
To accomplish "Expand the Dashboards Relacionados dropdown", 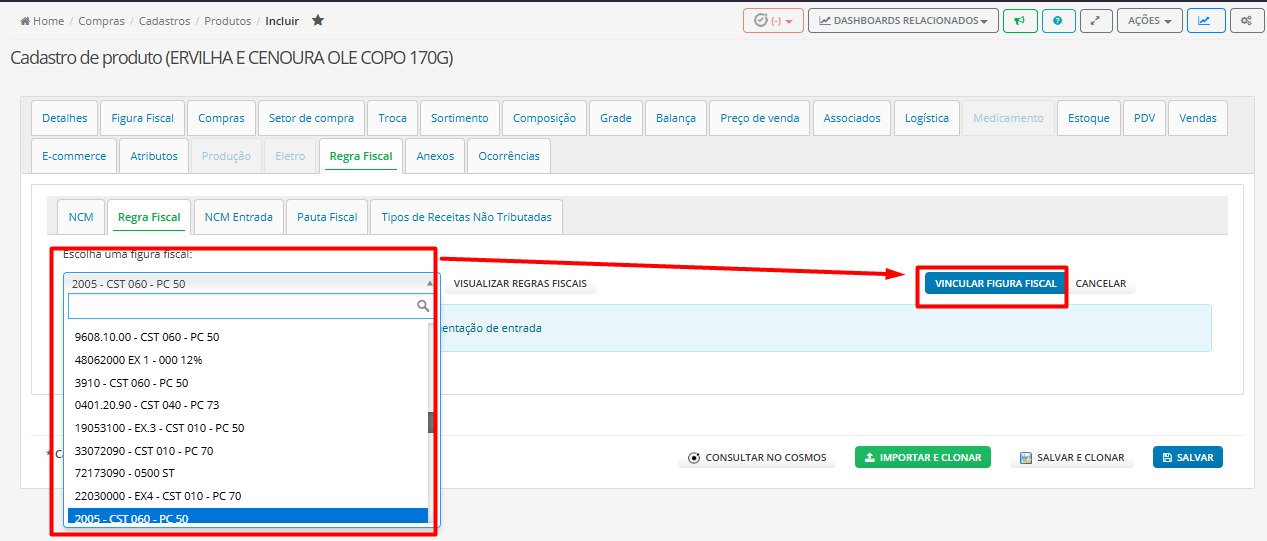I will (x=902, y=21).
